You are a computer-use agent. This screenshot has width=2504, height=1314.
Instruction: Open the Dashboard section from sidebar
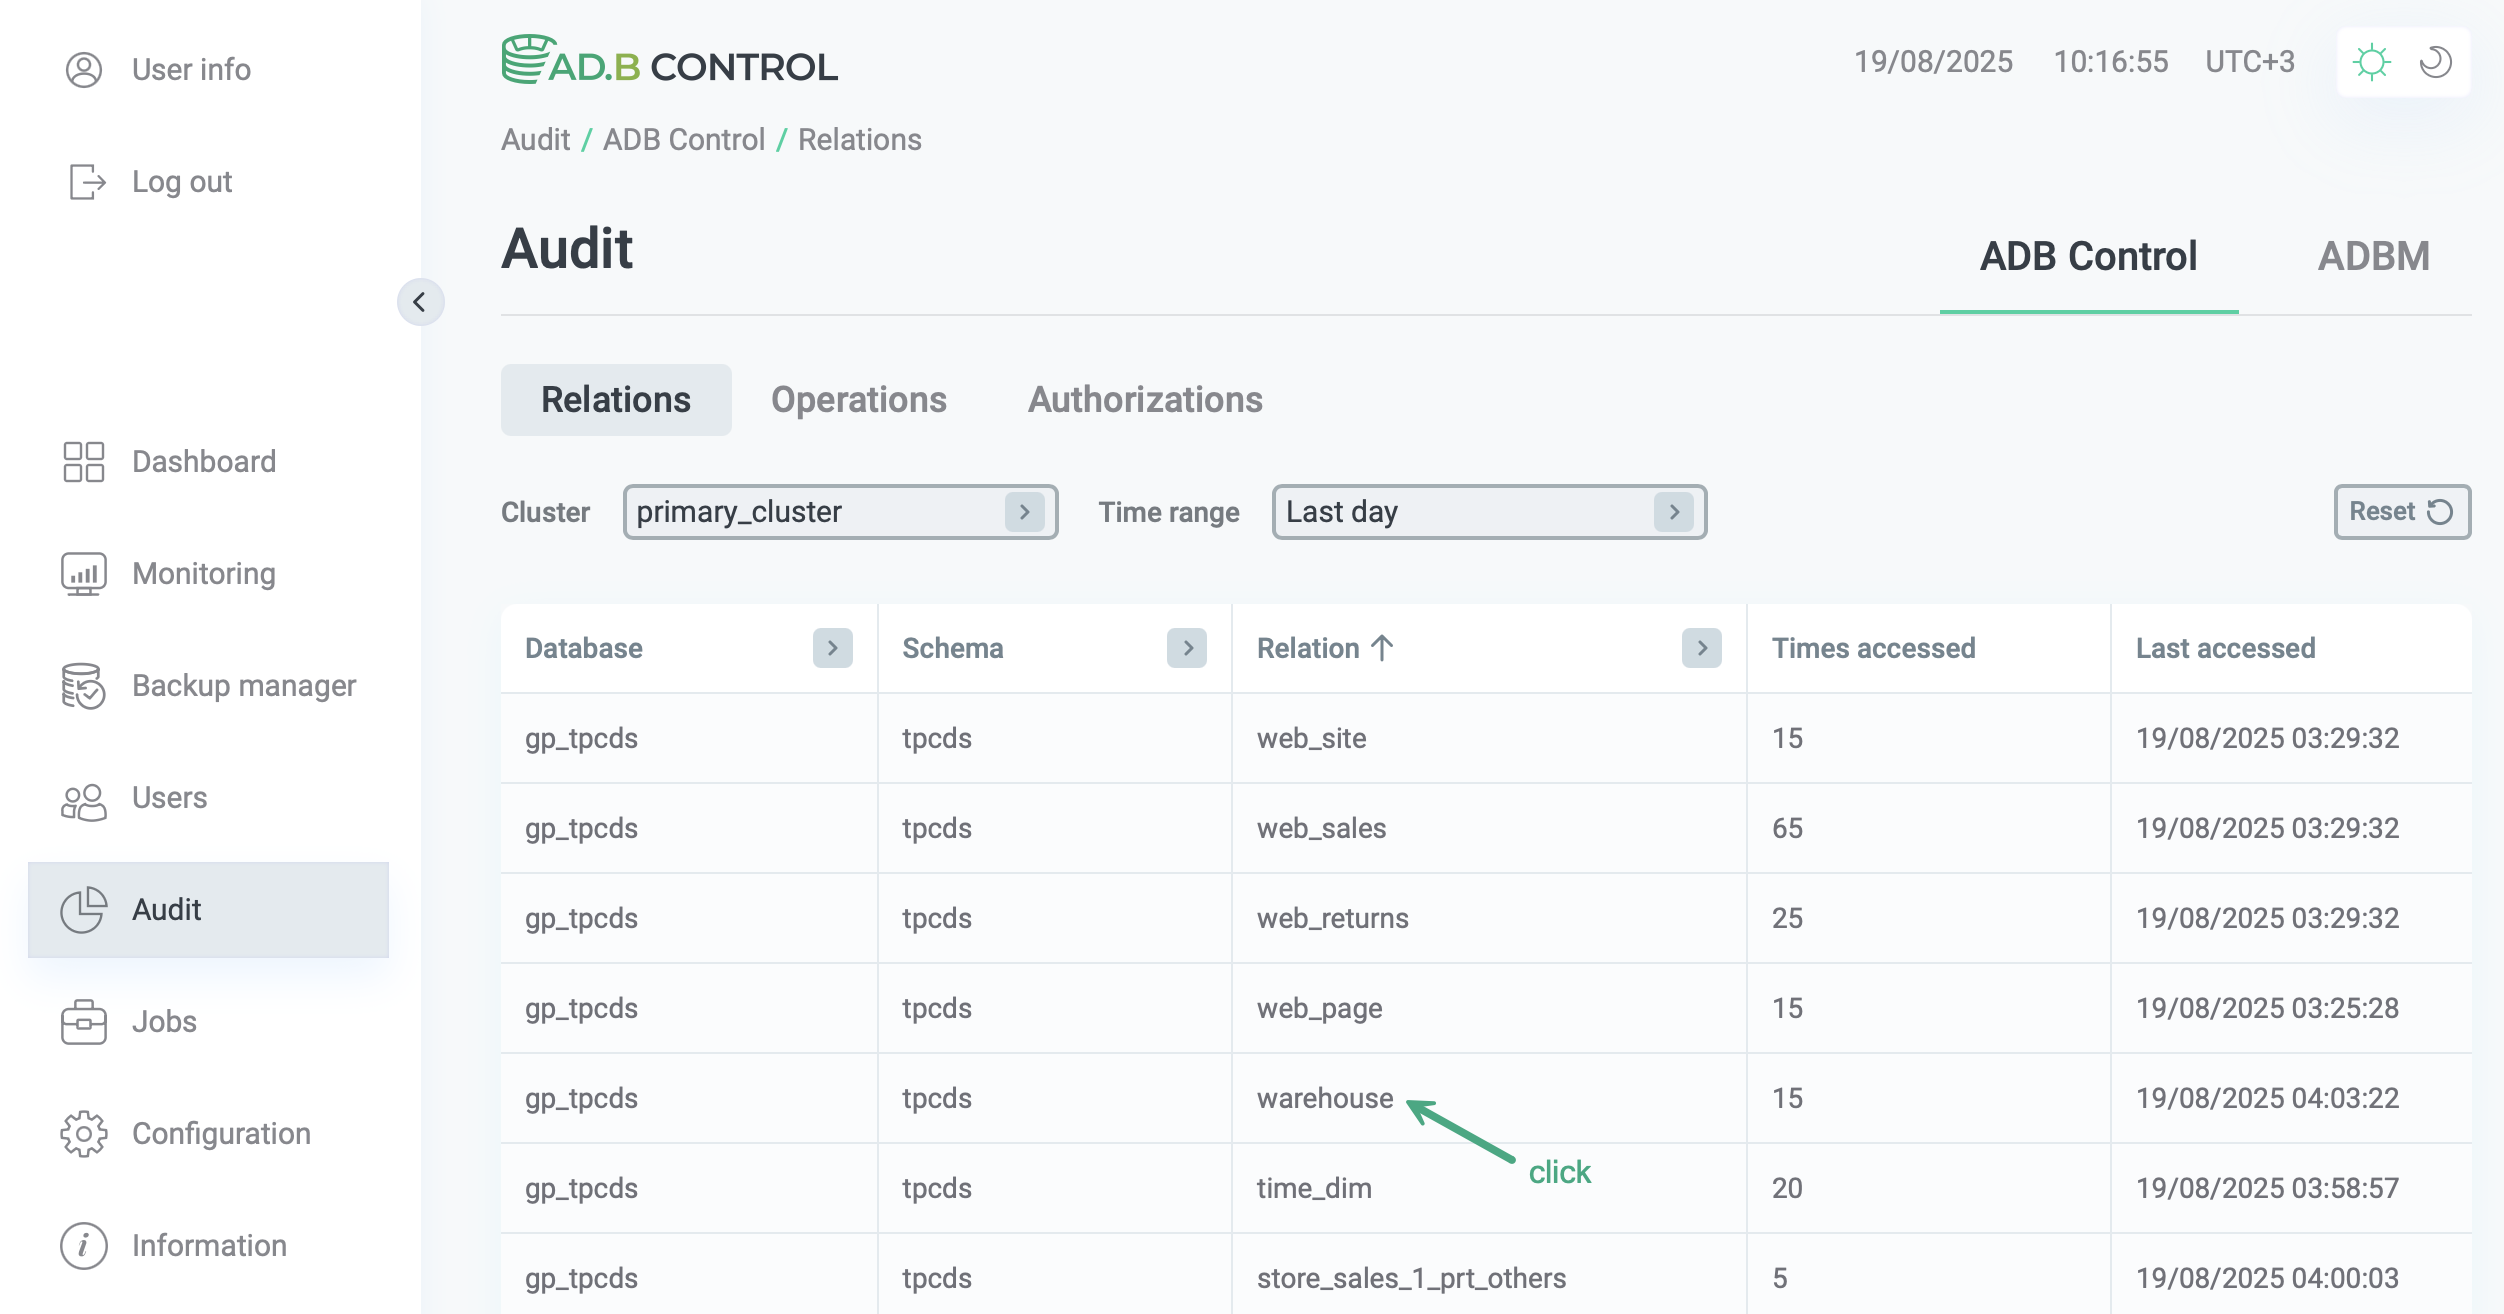(x=84, y=461)
